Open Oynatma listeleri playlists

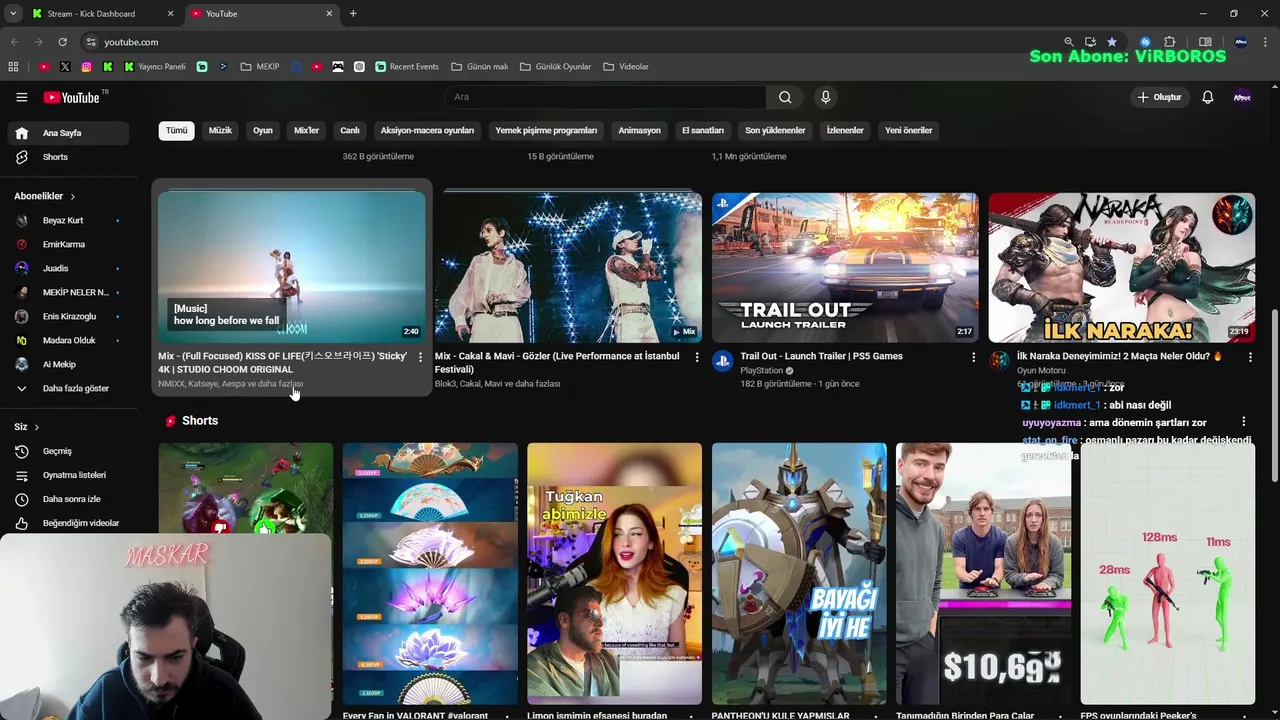click(x=68, y=475)
